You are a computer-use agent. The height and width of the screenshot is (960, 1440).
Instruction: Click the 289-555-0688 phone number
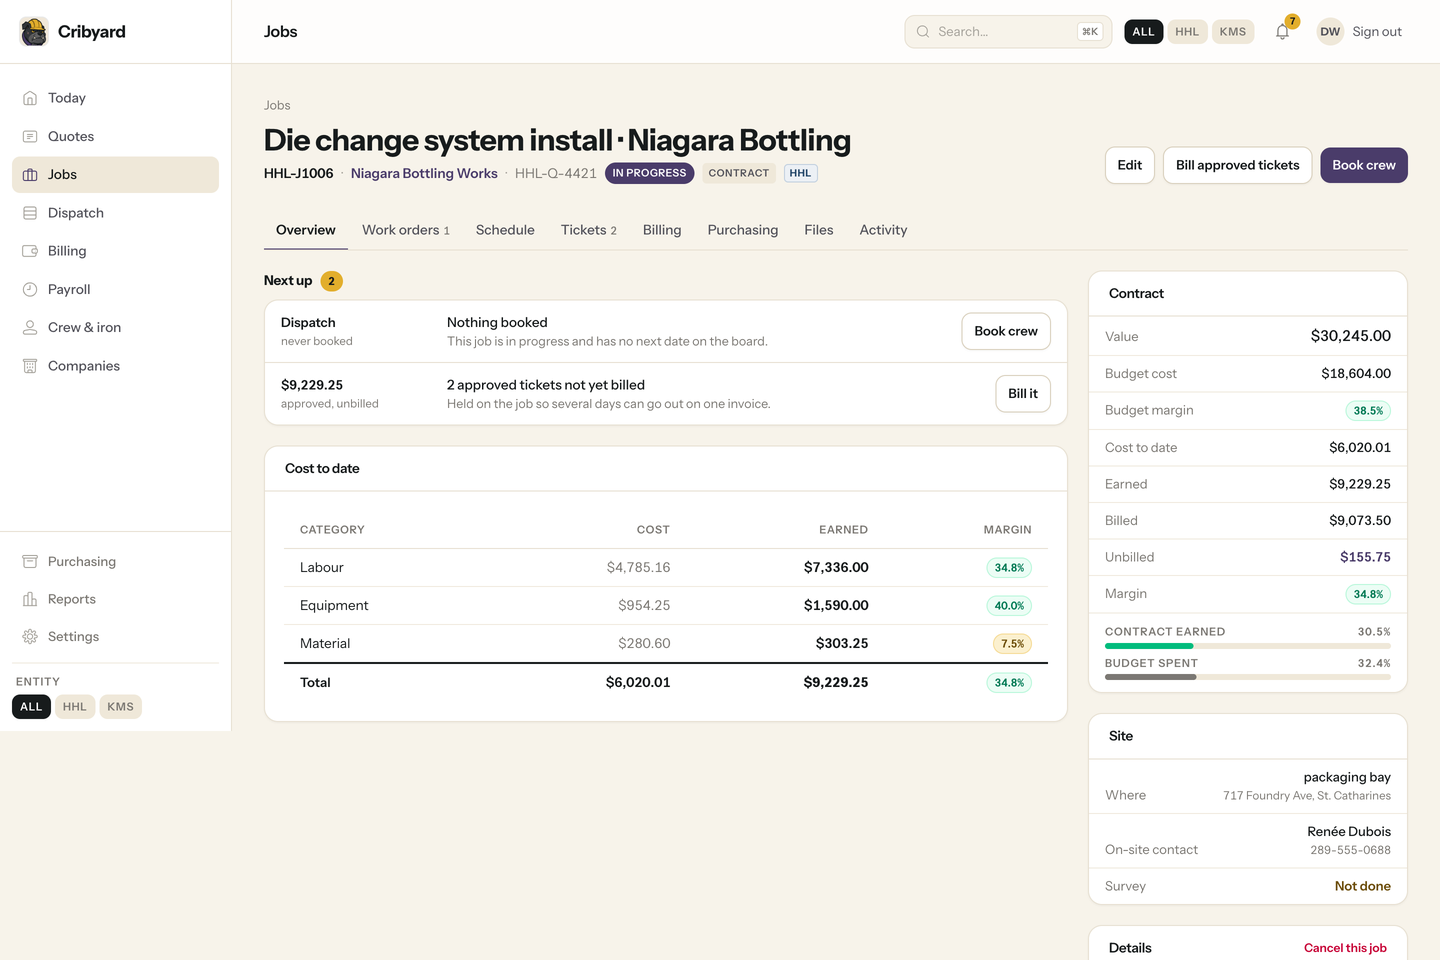[x=1350, y=850]
